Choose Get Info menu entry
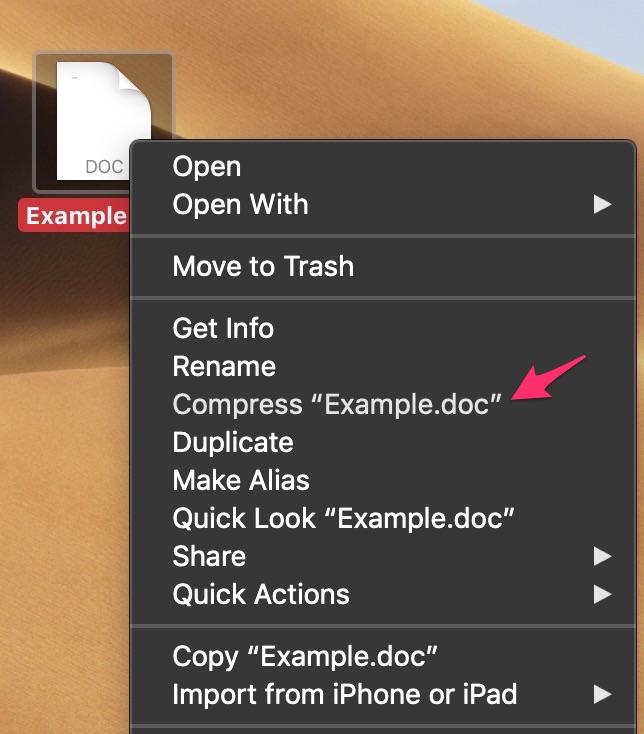 (x=382, y=328)
